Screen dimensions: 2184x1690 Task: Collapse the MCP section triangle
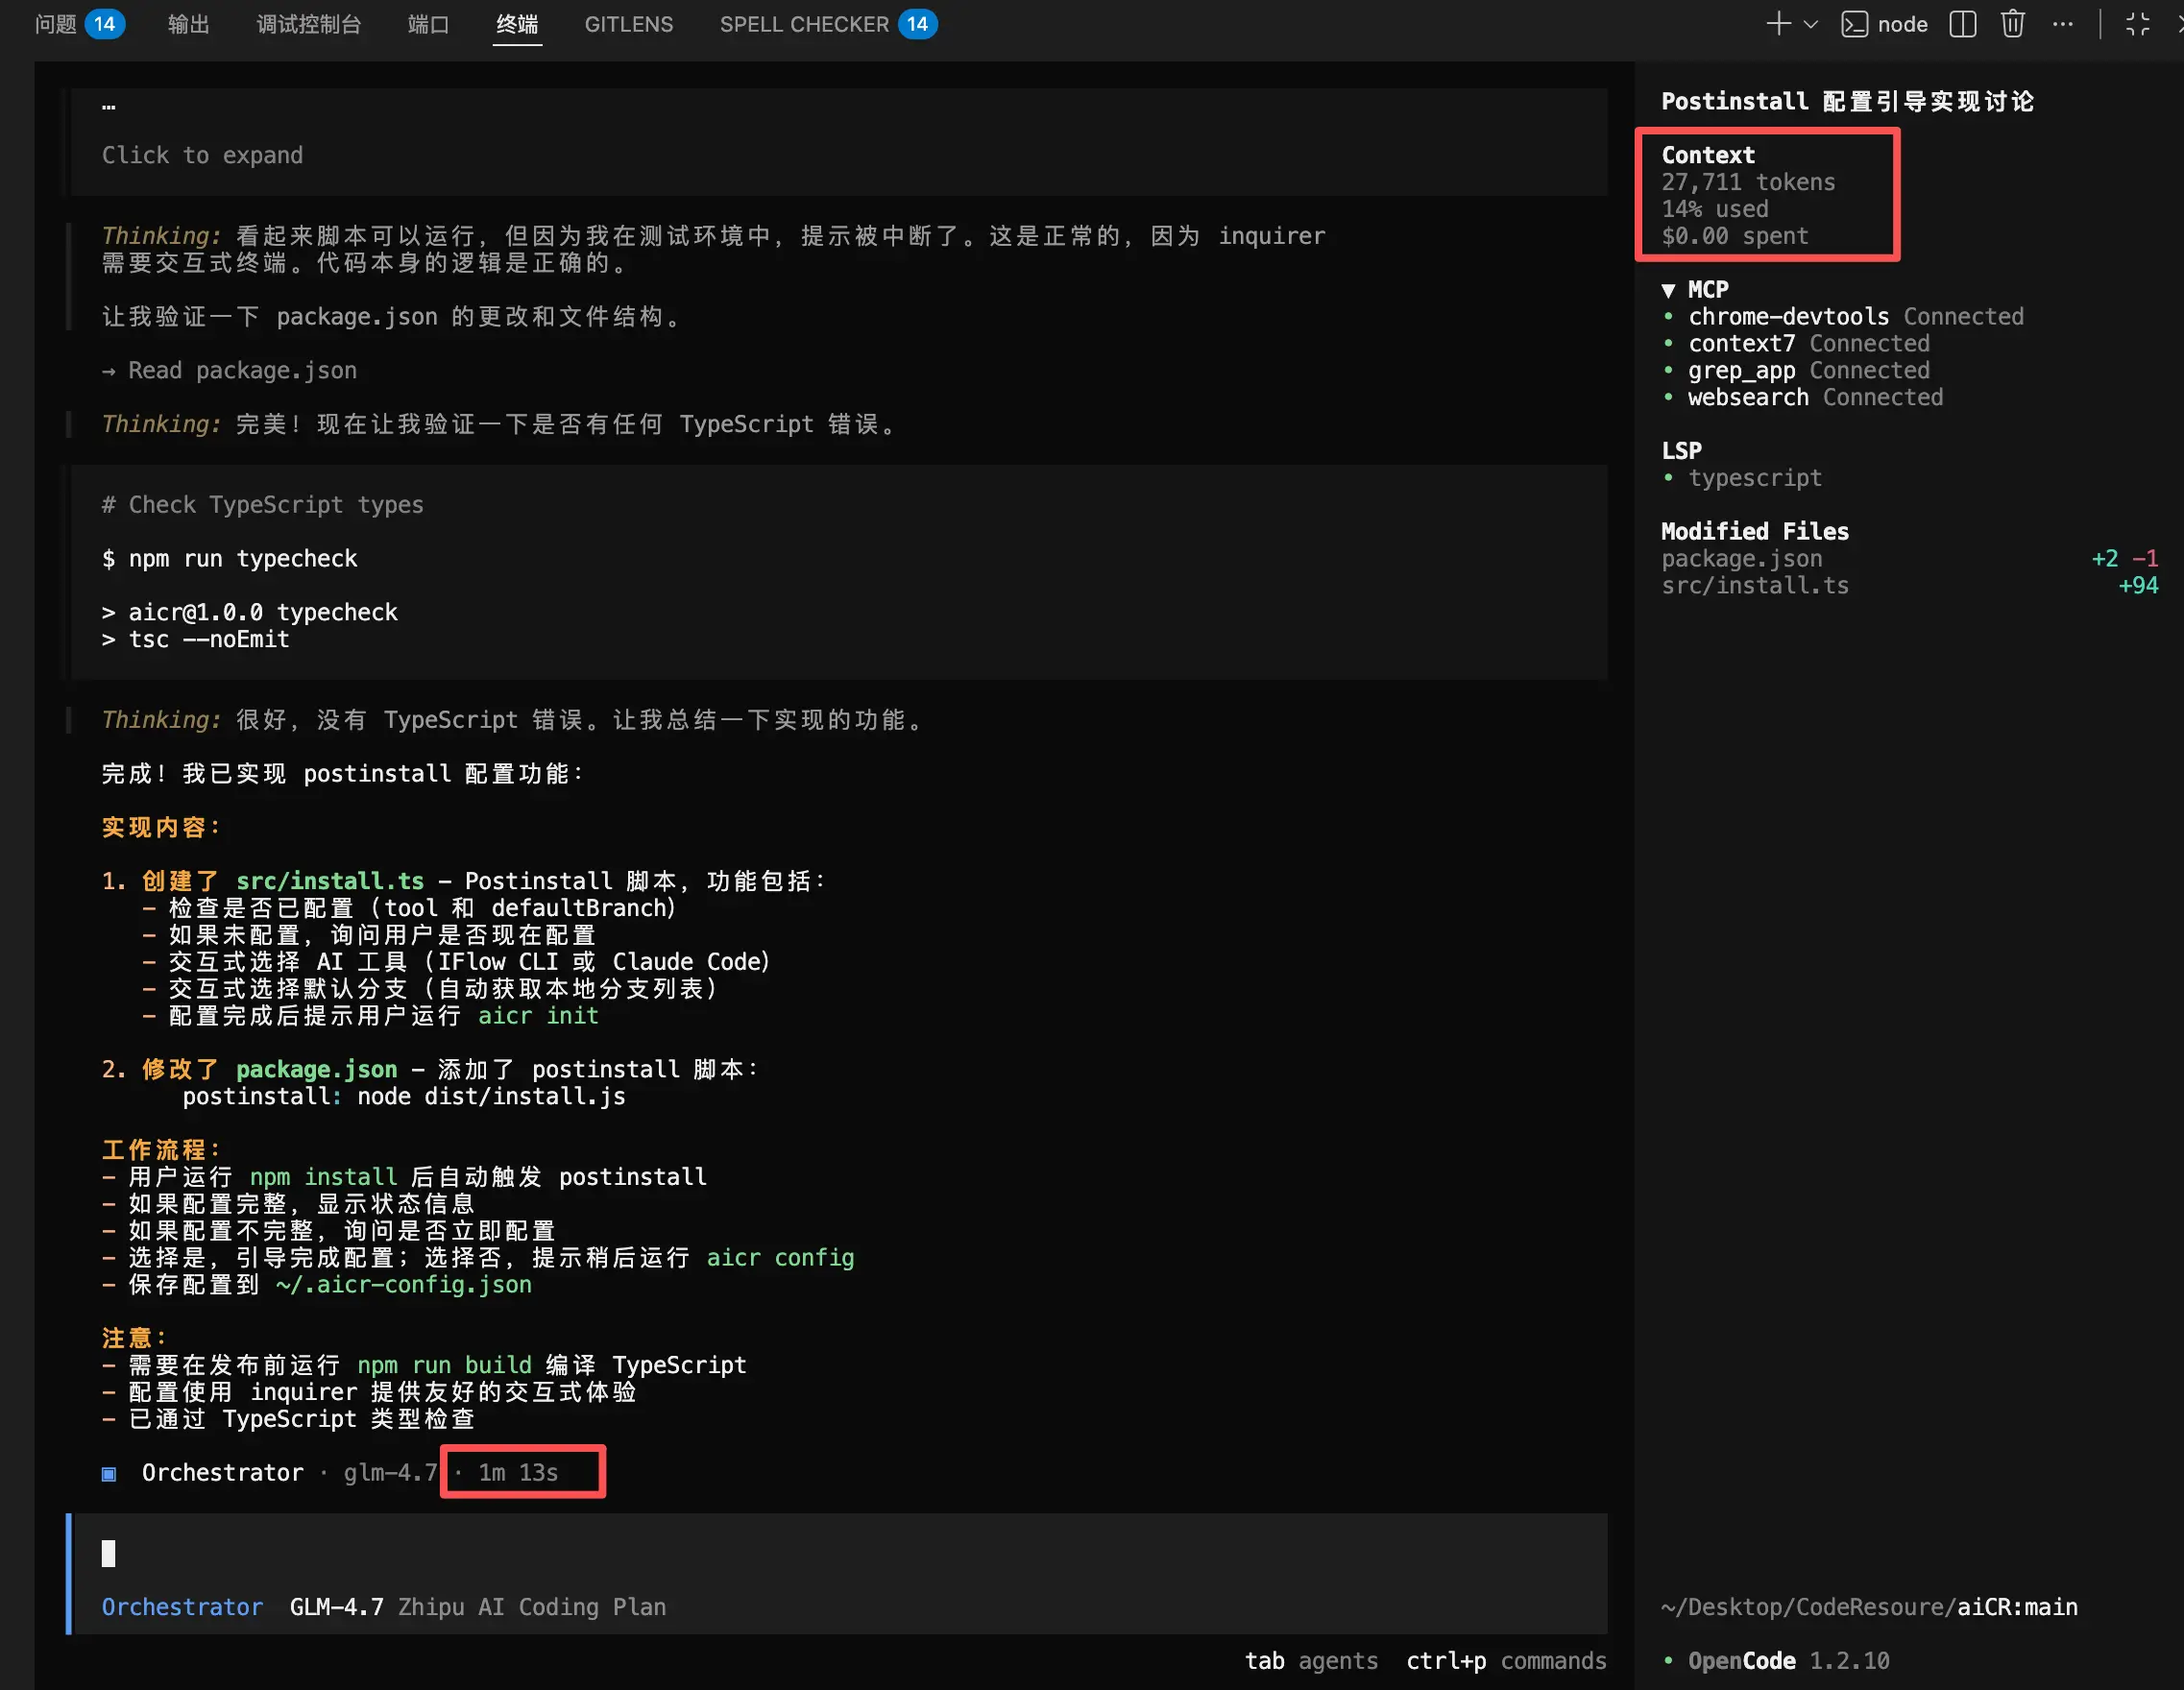[1668, 290]
